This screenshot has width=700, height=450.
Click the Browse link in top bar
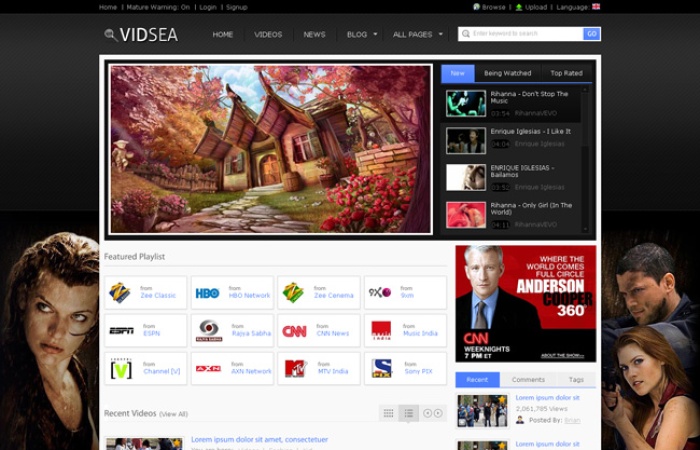[493, 7]
